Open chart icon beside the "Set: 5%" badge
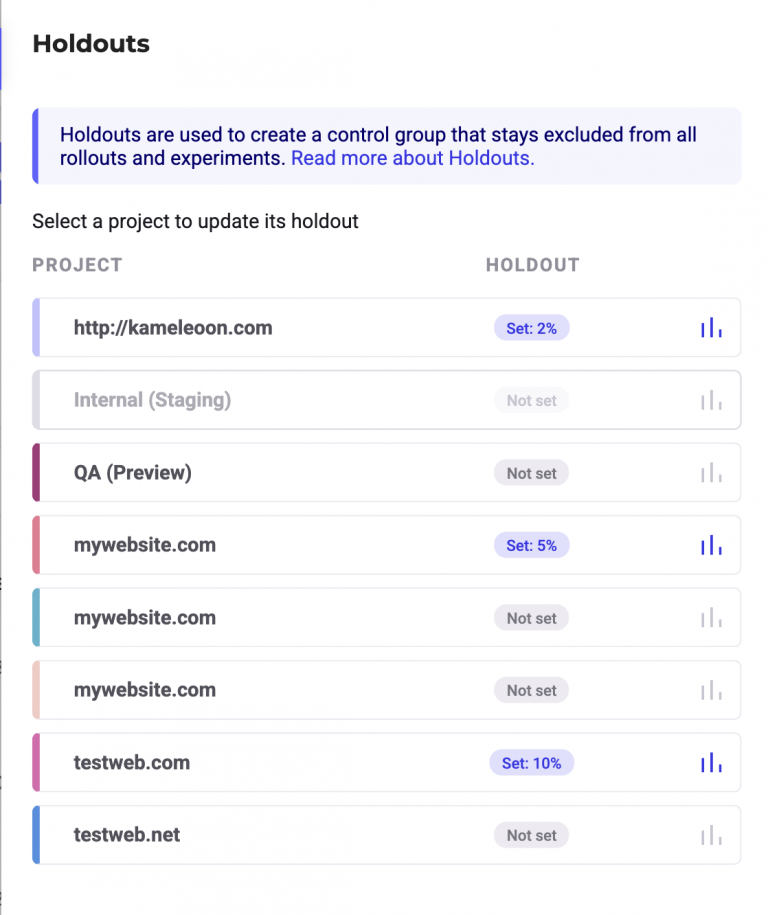The height and width of the screenshot is (915, 768). 711,546
